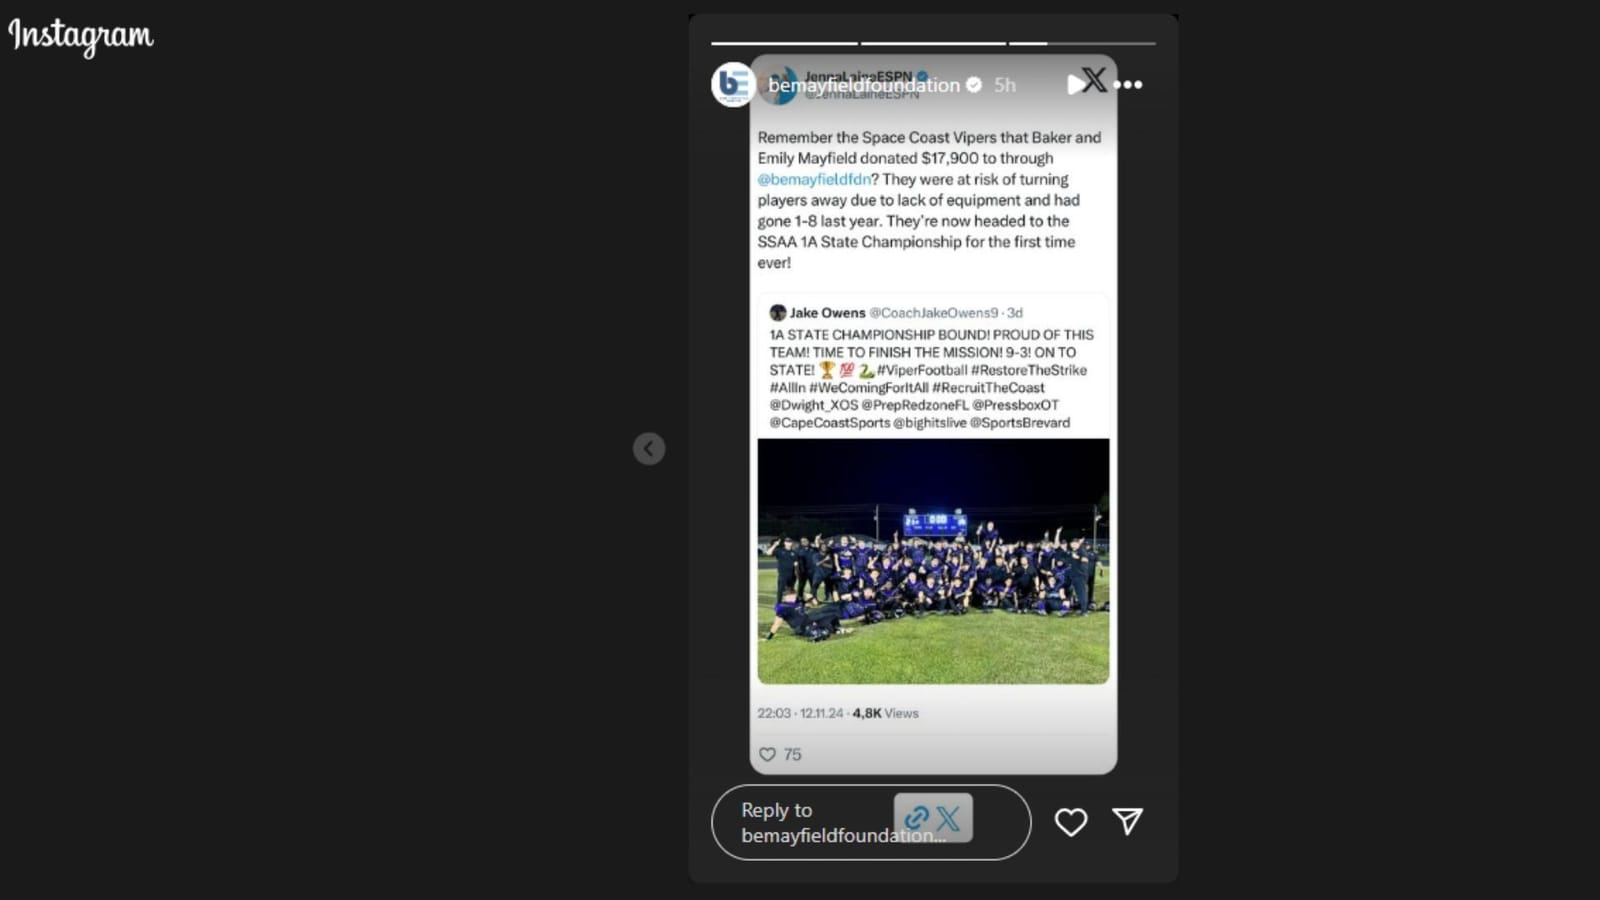
Task: Click the 5h story timestamp
Action: pyautogui.click(x=1005, y=85)
